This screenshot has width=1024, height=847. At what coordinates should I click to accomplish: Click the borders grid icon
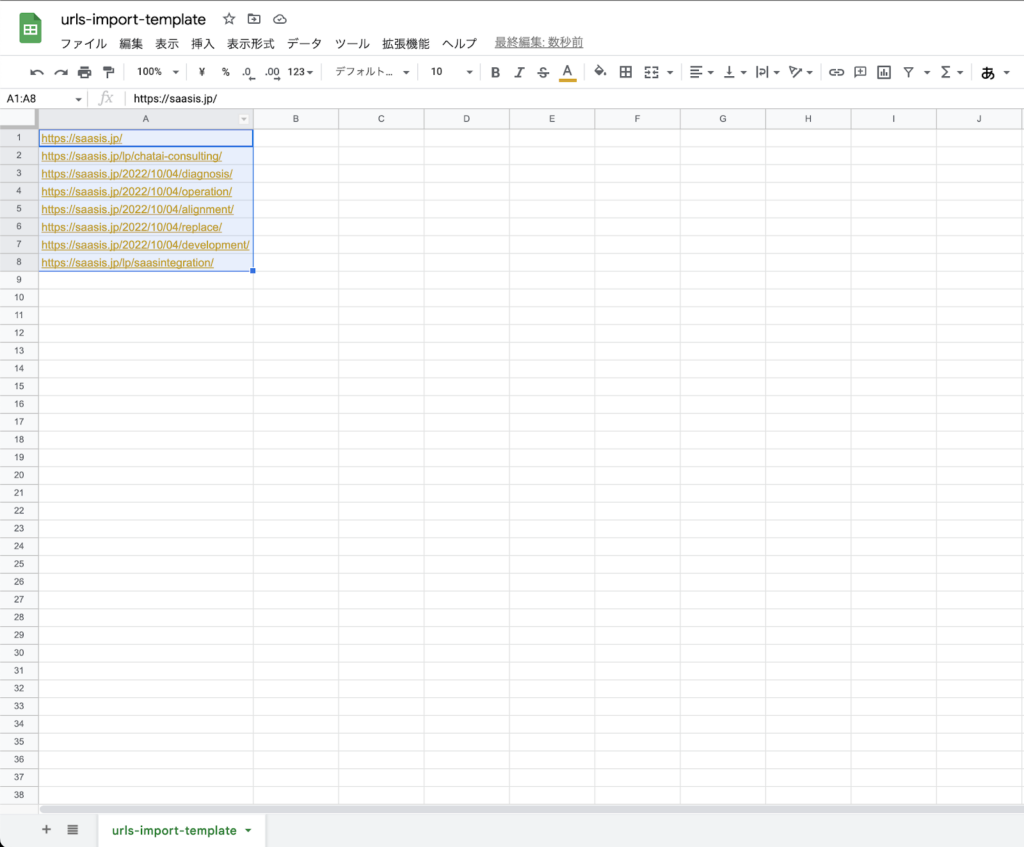coord(626,72)
